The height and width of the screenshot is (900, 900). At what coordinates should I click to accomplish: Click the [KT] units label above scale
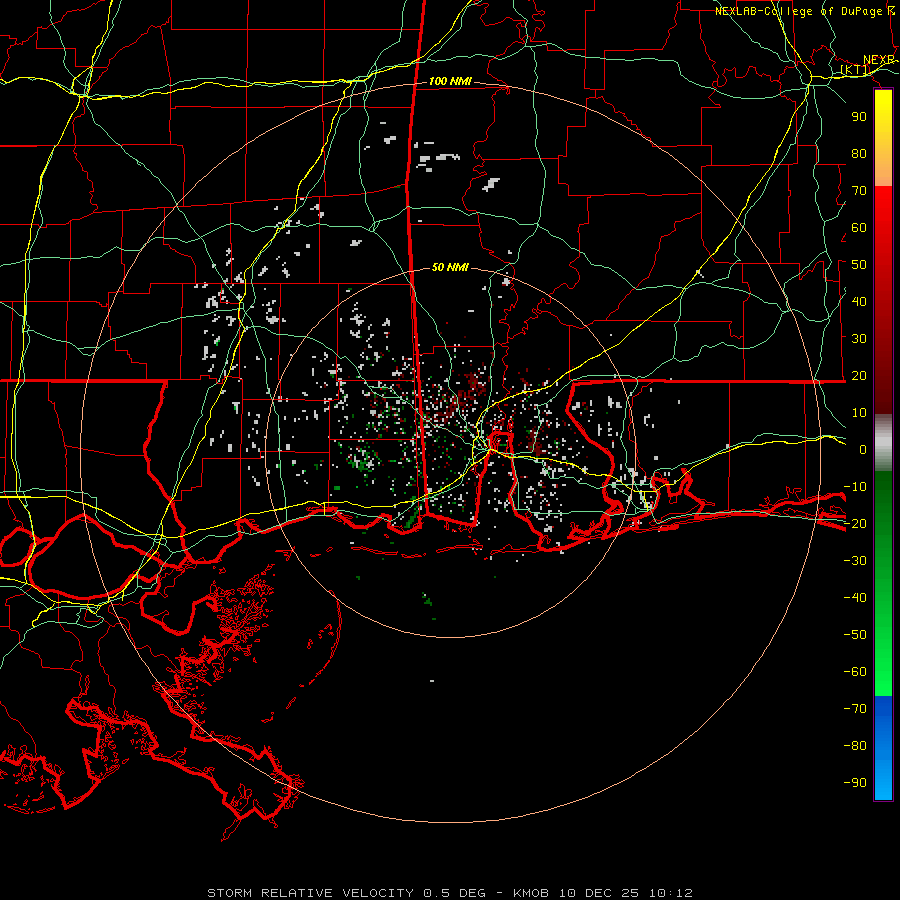855,70
